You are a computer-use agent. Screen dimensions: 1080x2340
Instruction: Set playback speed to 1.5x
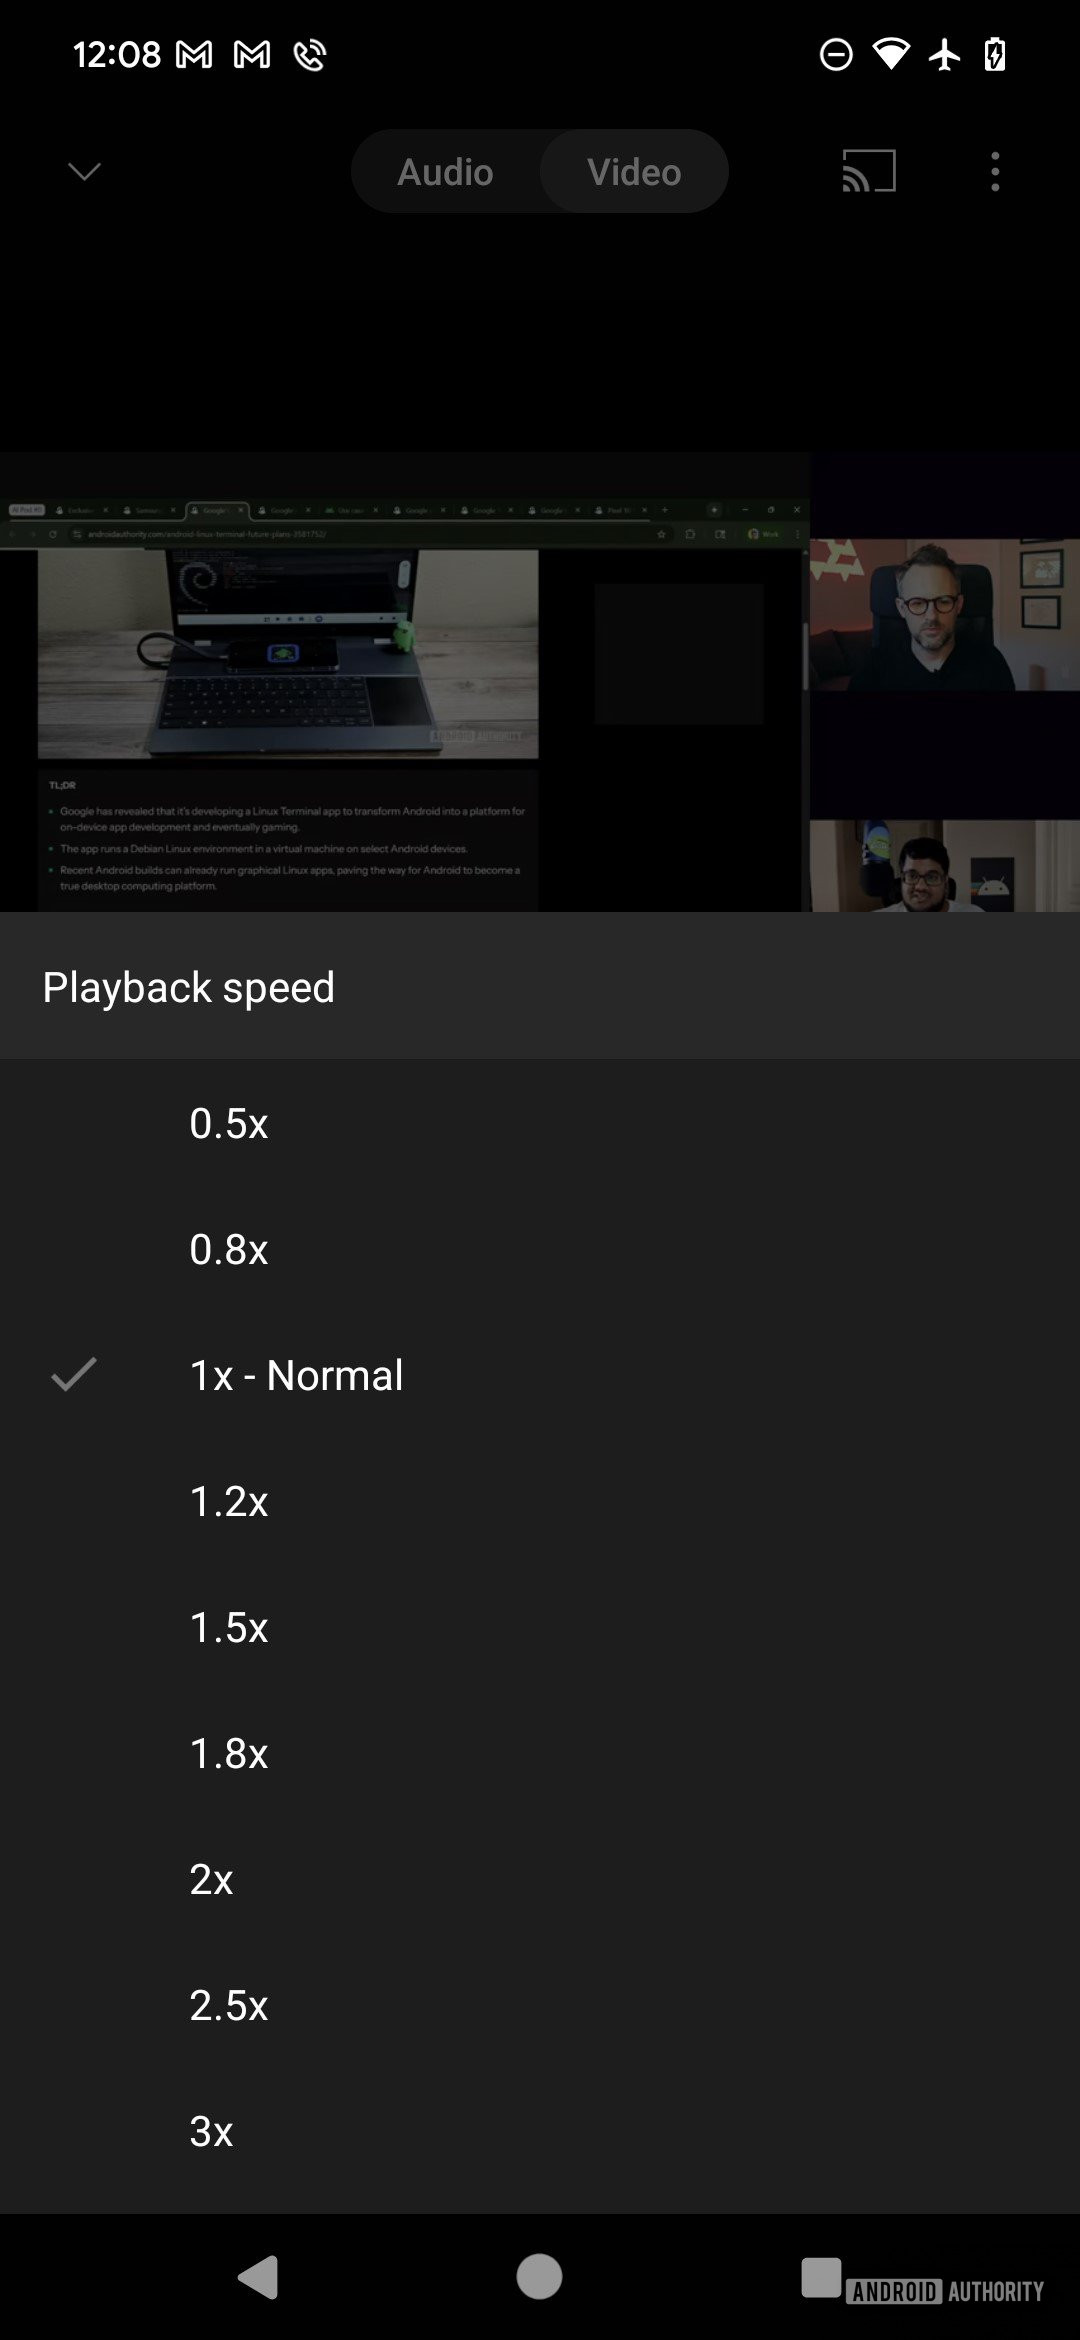(x=540, y=1627)
